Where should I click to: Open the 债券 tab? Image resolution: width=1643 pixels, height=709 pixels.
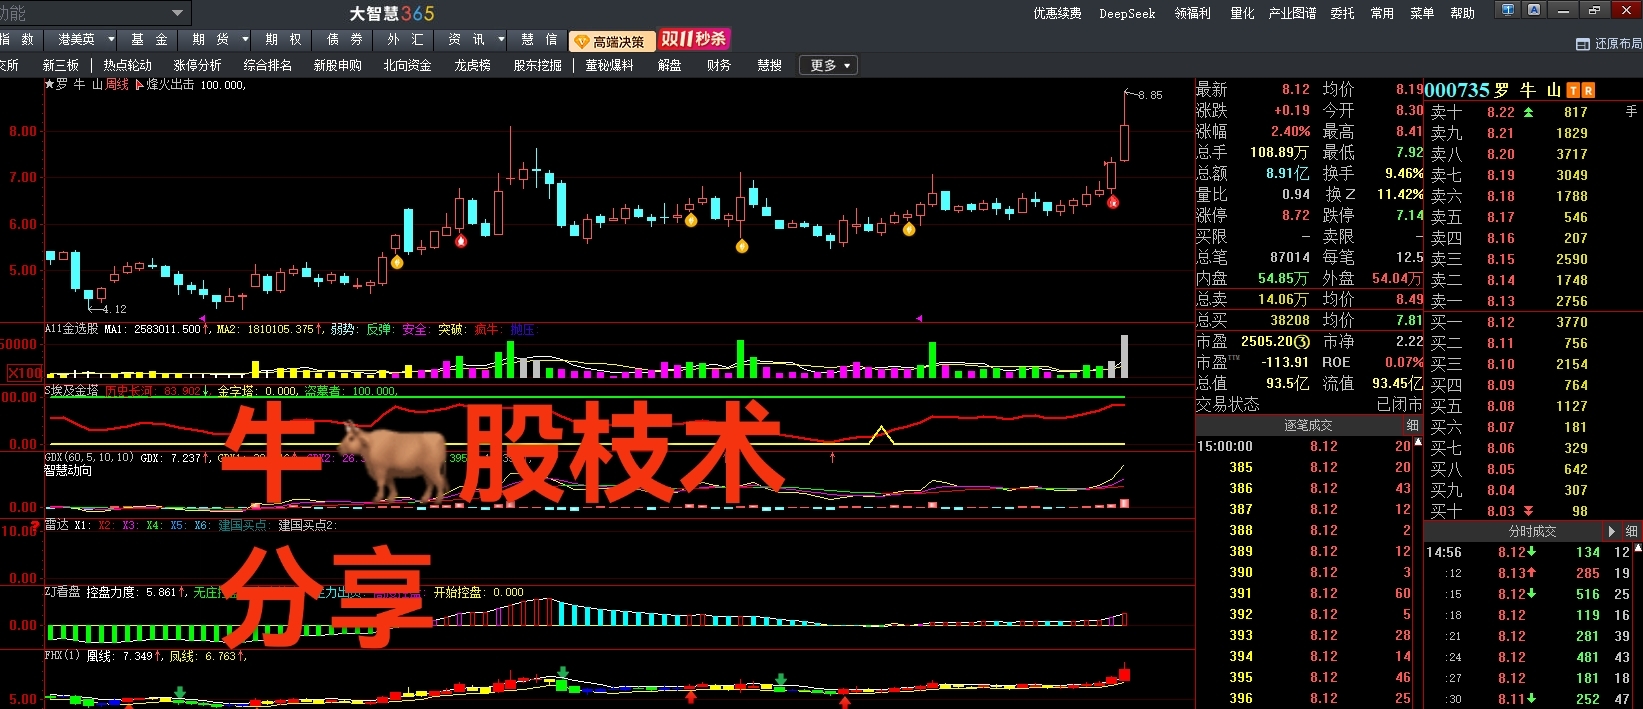344,40
